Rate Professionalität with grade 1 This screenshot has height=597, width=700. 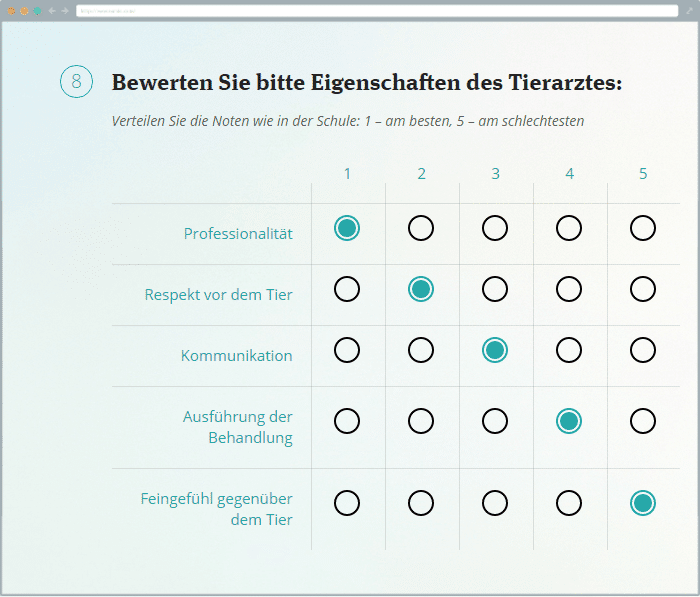pos(347,228)
